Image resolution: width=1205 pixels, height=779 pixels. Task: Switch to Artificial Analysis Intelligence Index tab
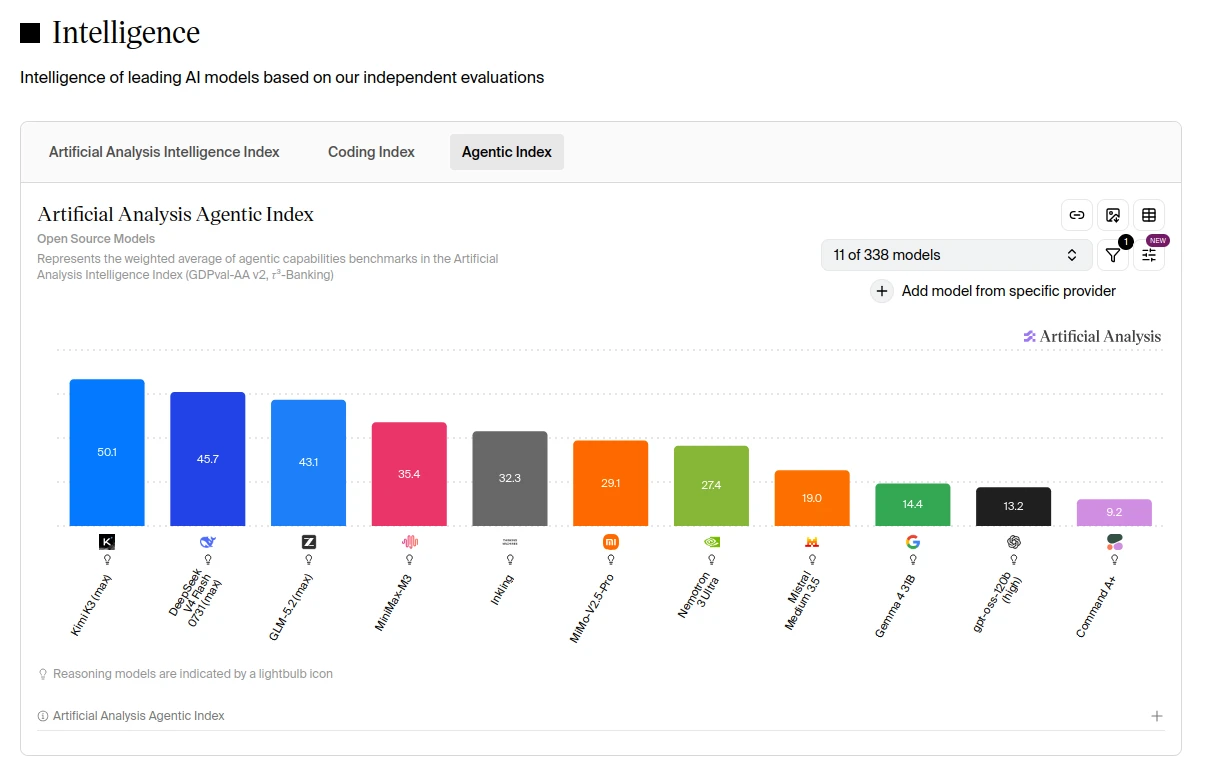point(164,152)
